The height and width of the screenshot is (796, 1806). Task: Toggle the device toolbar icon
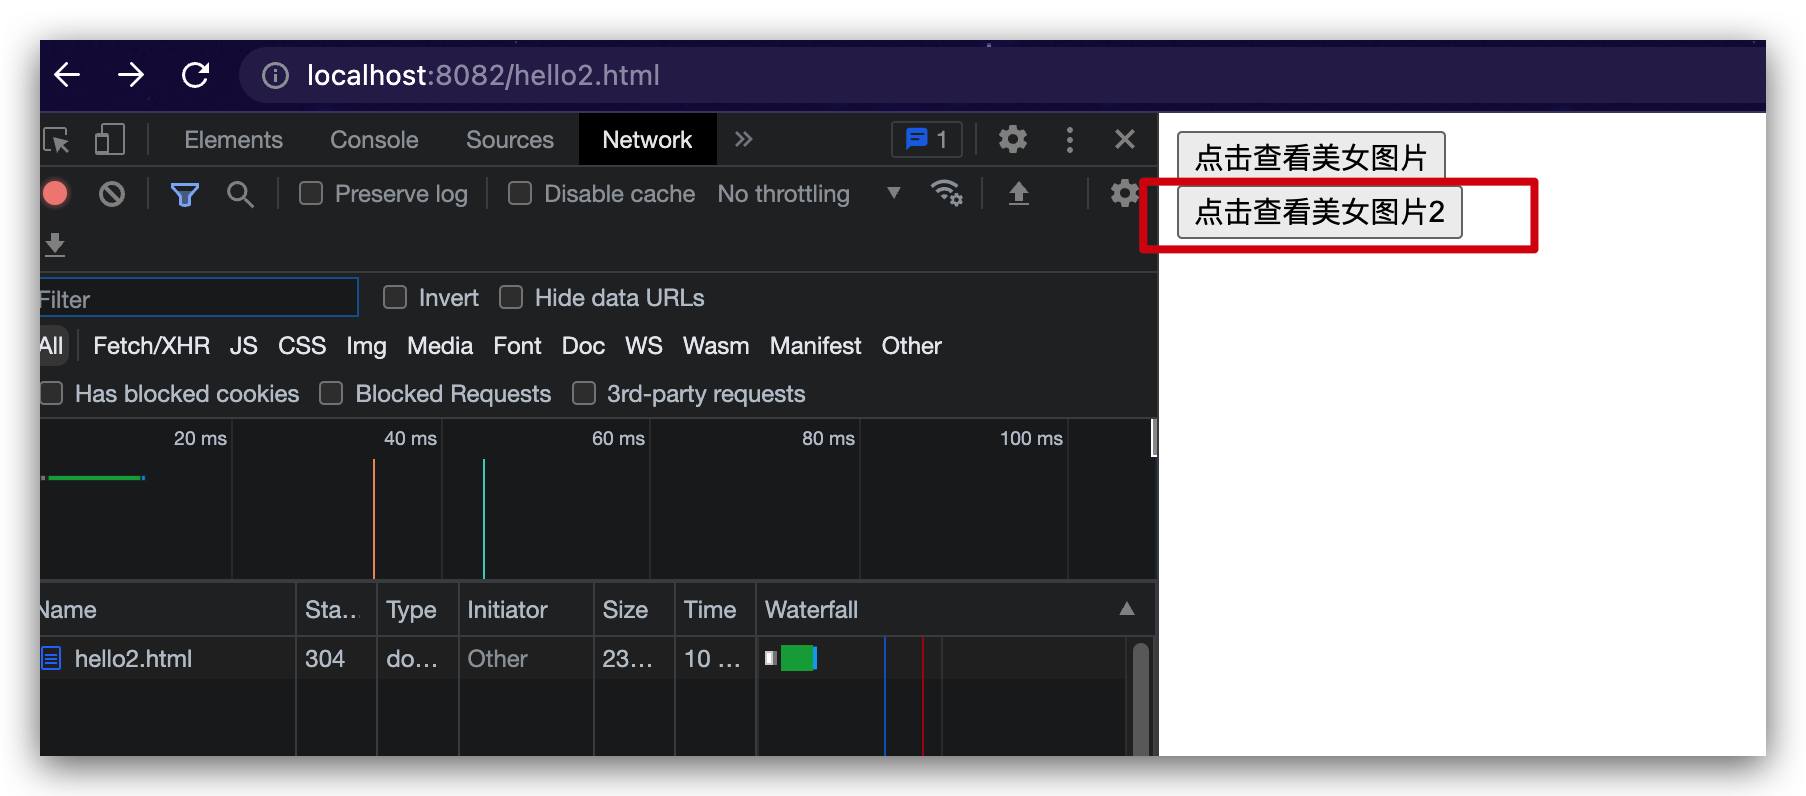[109, 140]
